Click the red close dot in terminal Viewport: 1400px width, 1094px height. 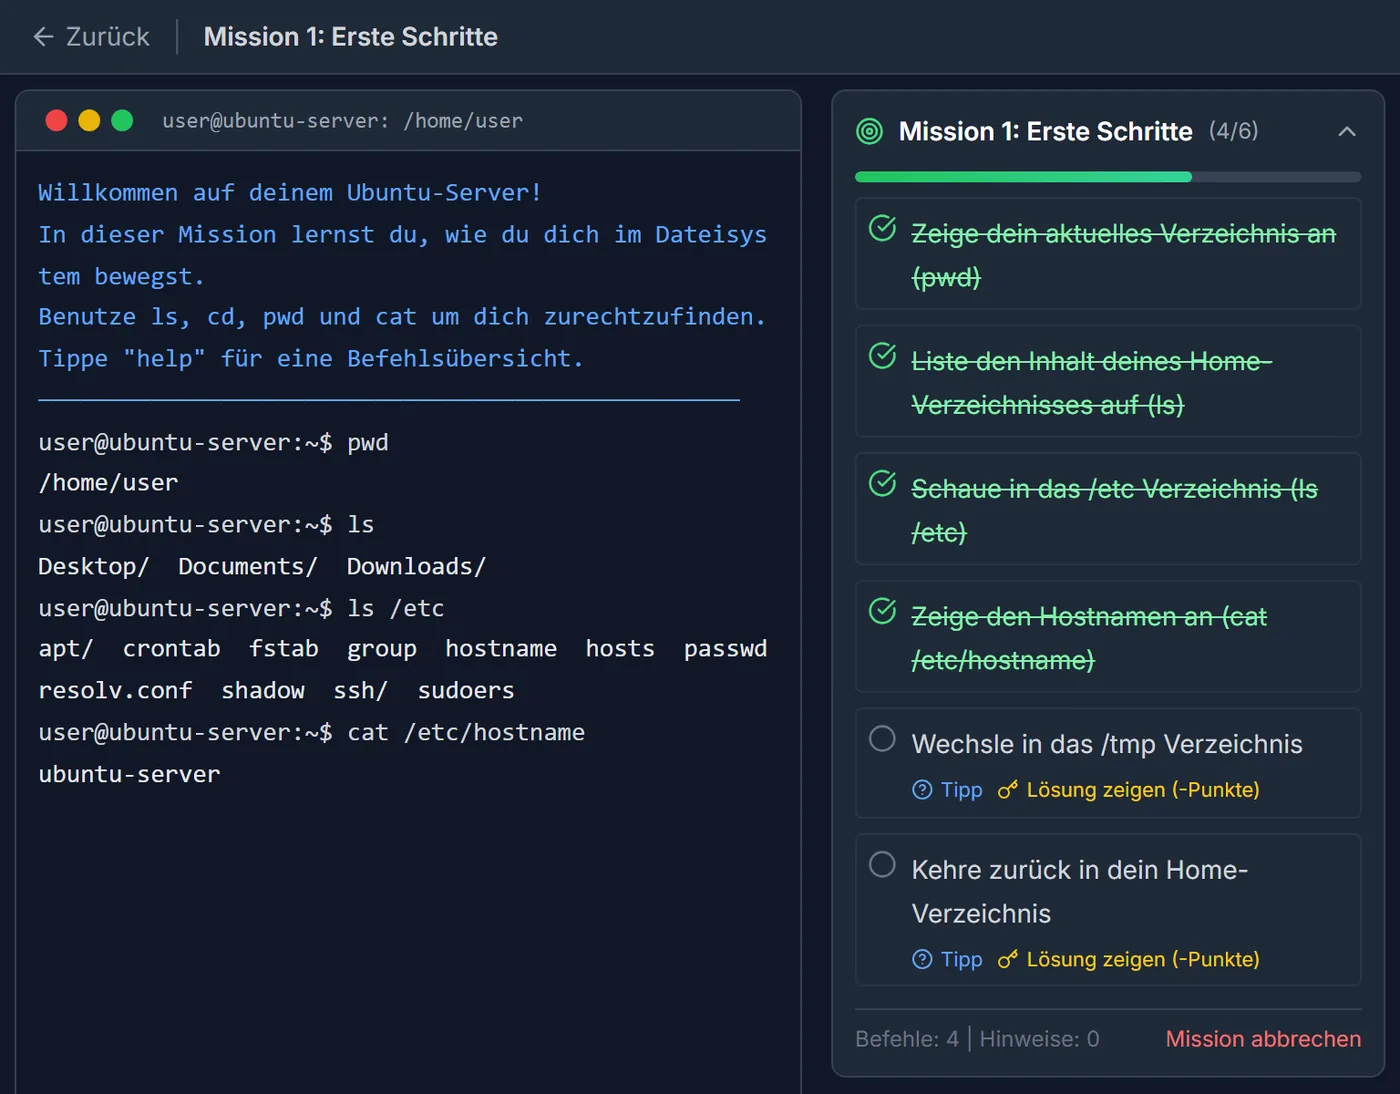[56, 121]
